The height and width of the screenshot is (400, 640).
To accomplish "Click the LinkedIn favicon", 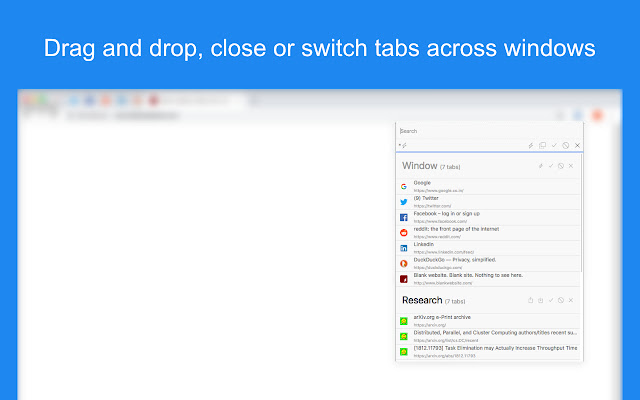I will click(x=404, y=248).
